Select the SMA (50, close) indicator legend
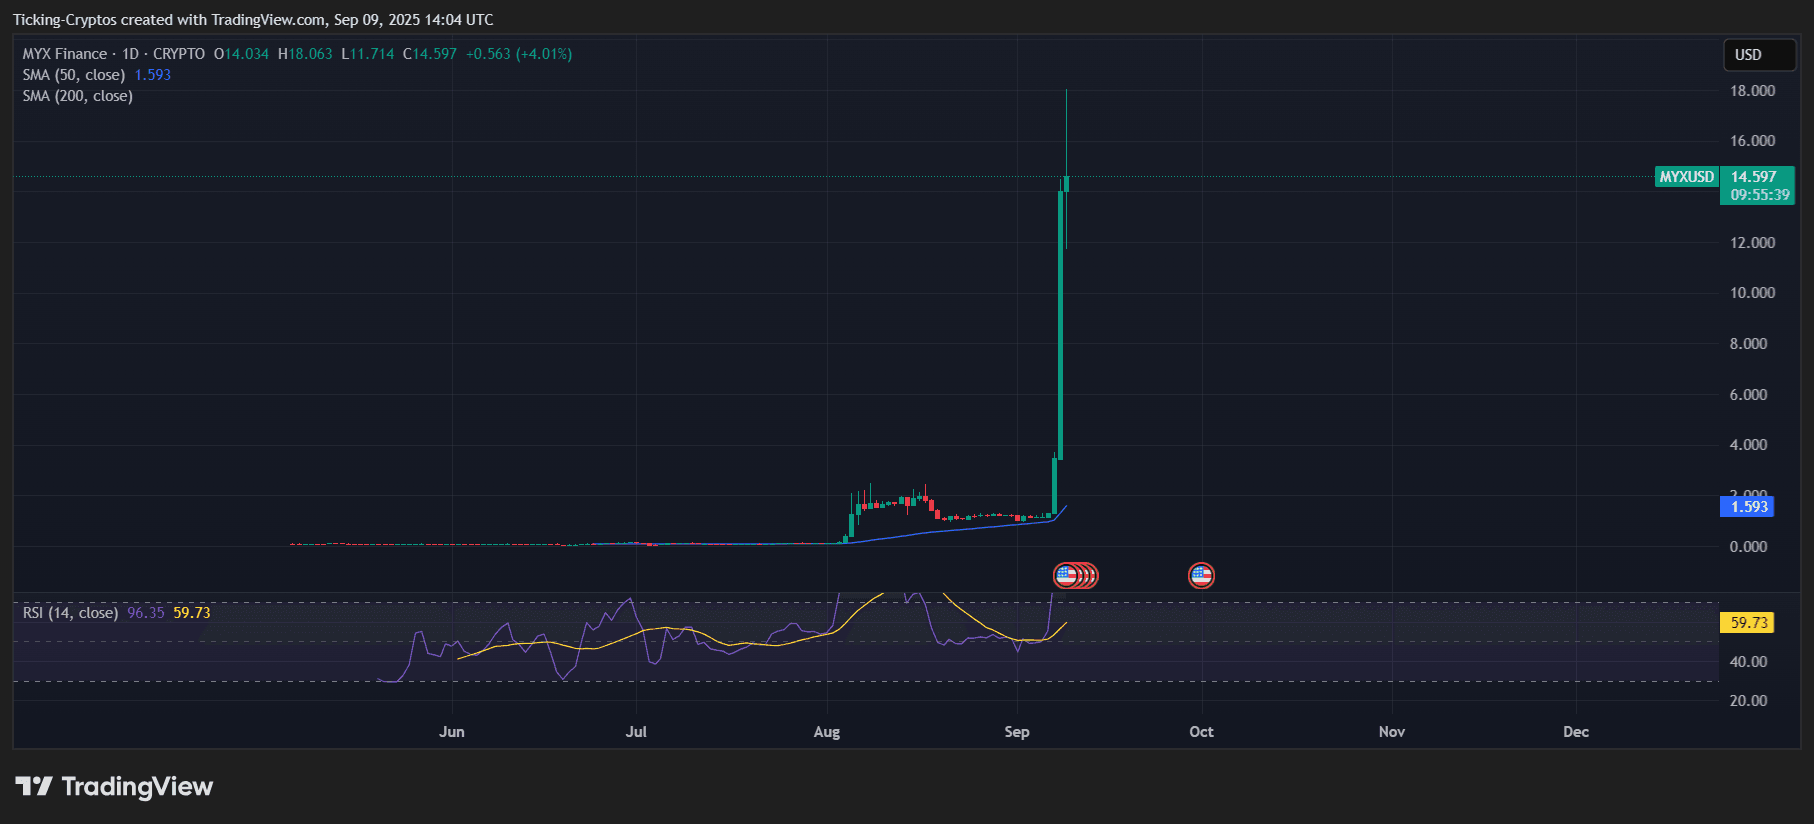Image resolution: width=1814 pixels, height=824 pixels. (x=74, y=75)
